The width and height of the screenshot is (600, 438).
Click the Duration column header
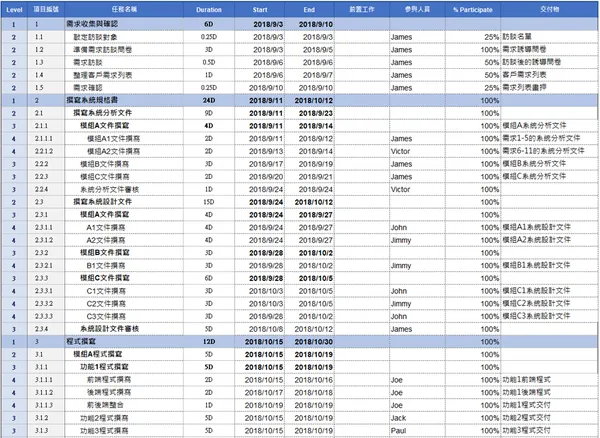click(209, 10)
